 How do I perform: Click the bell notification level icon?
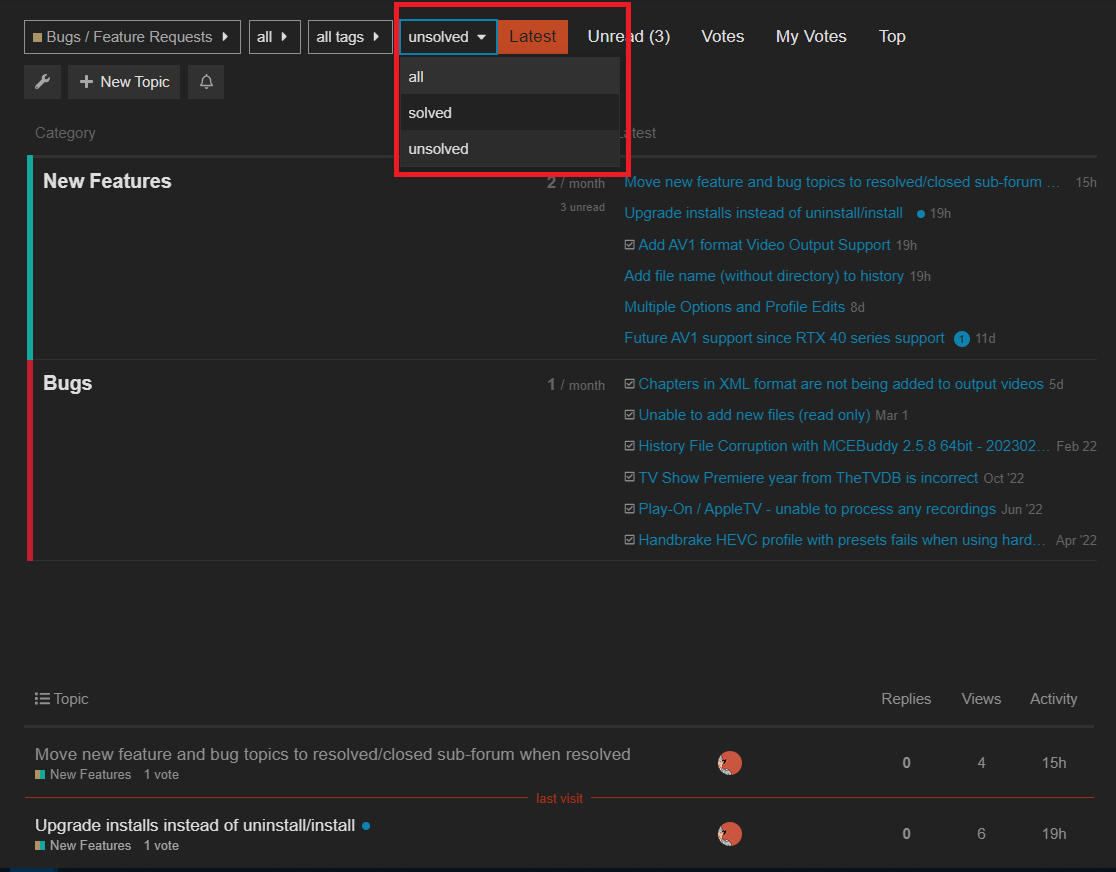(x=206, y=82)
